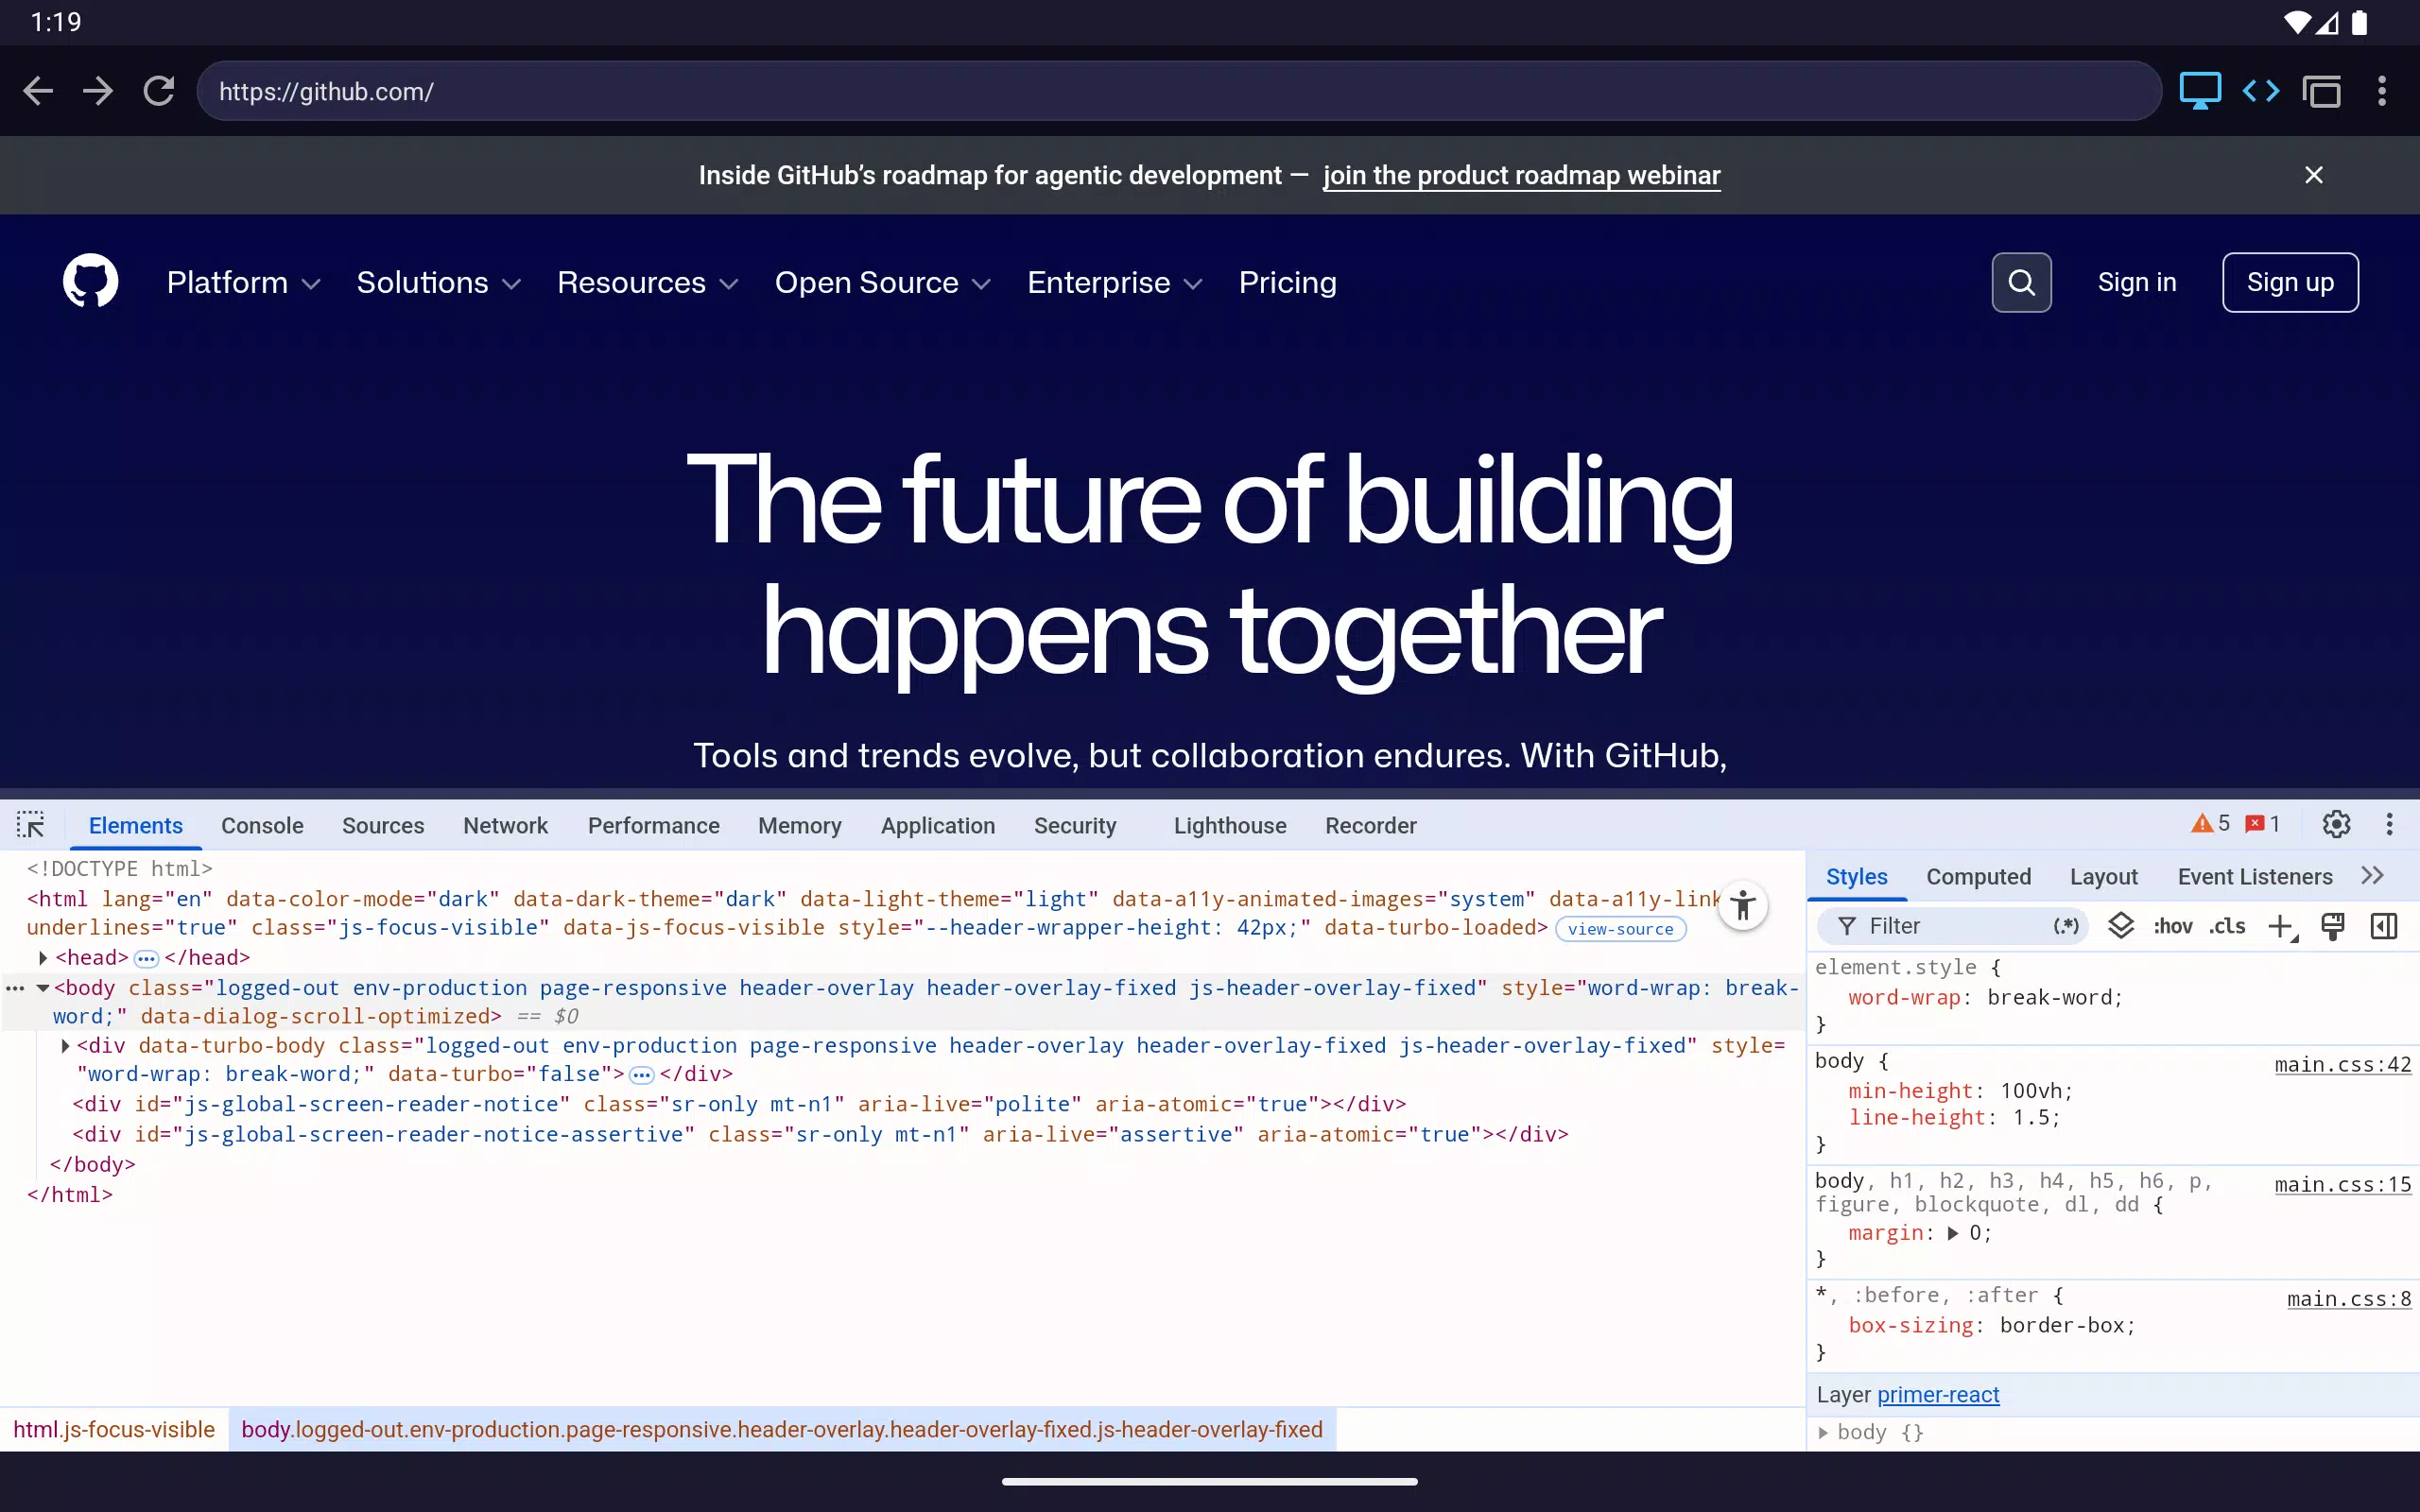The width and height of the screenshot is (2420, 1512).
Task: Click the DevTools warnings count icon
Action: coord(2210,824)
